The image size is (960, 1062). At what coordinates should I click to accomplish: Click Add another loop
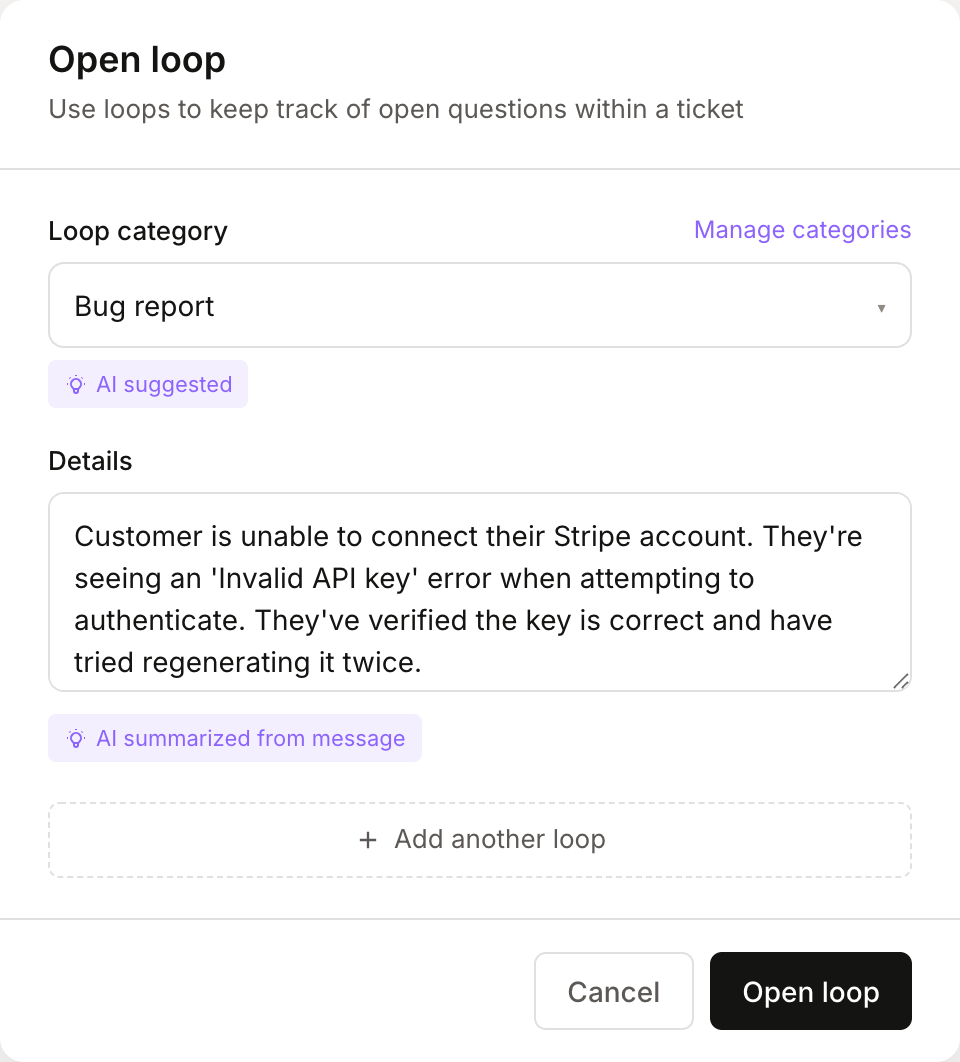(480, 840)
